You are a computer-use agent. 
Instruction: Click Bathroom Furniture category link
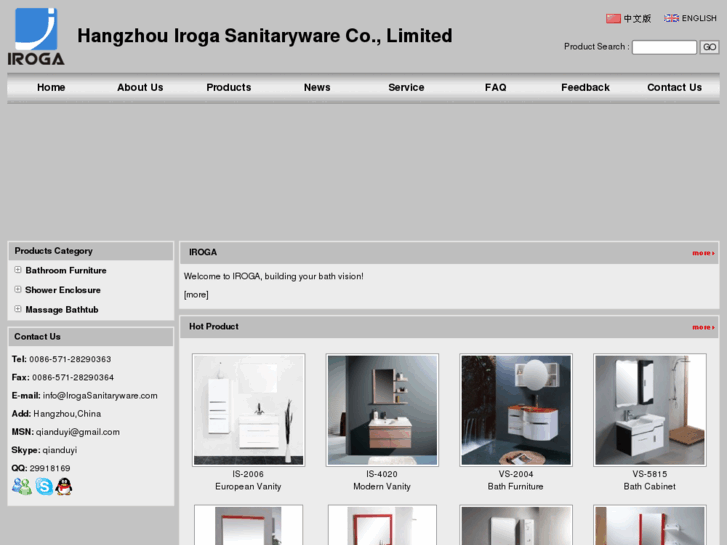(x=66, y=270)
